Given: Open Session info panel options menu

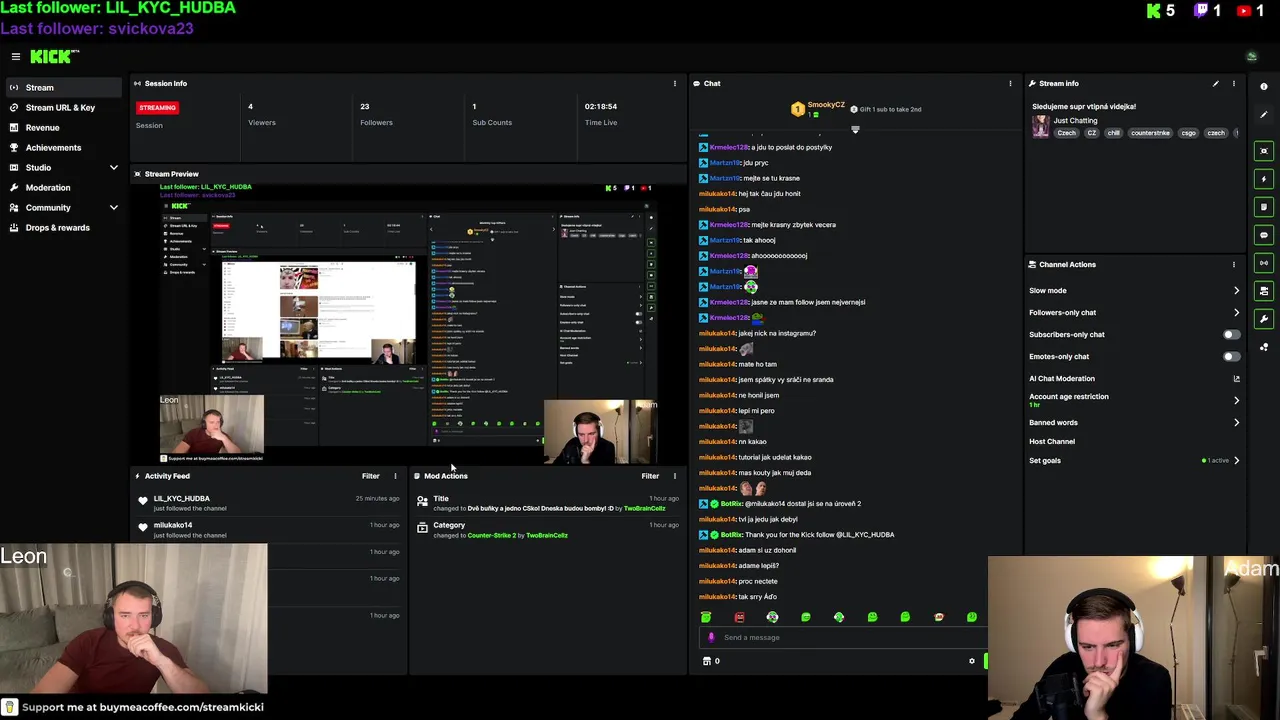Looking at the screenshot, I should click(x=675, y=83).
